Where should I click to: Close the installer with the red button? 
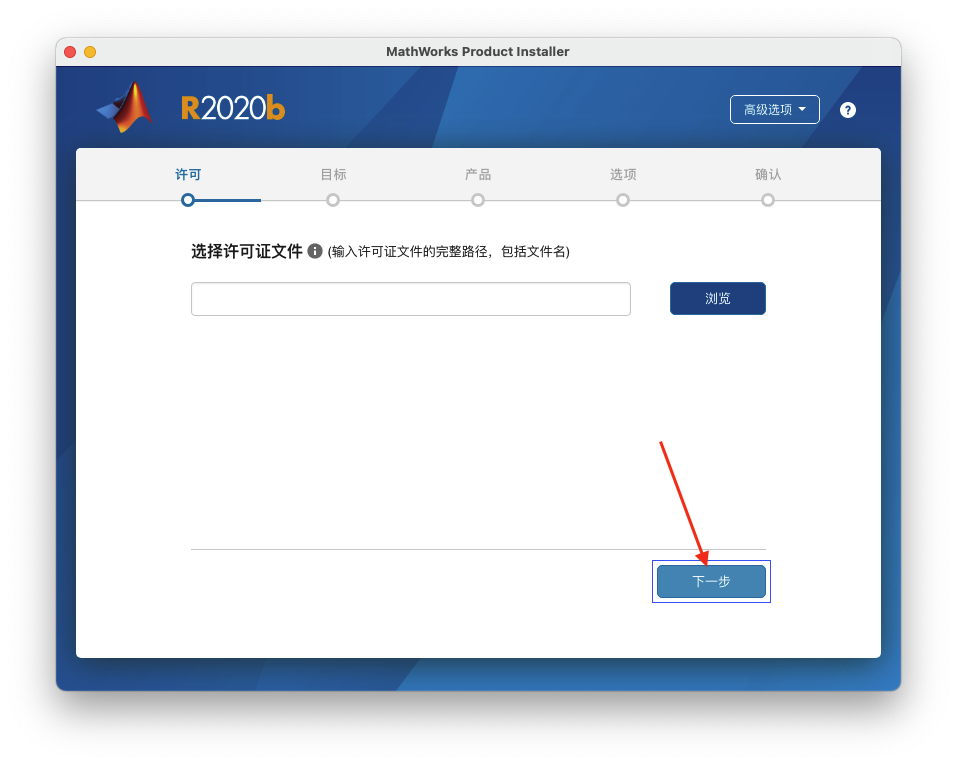coord(70,52)
